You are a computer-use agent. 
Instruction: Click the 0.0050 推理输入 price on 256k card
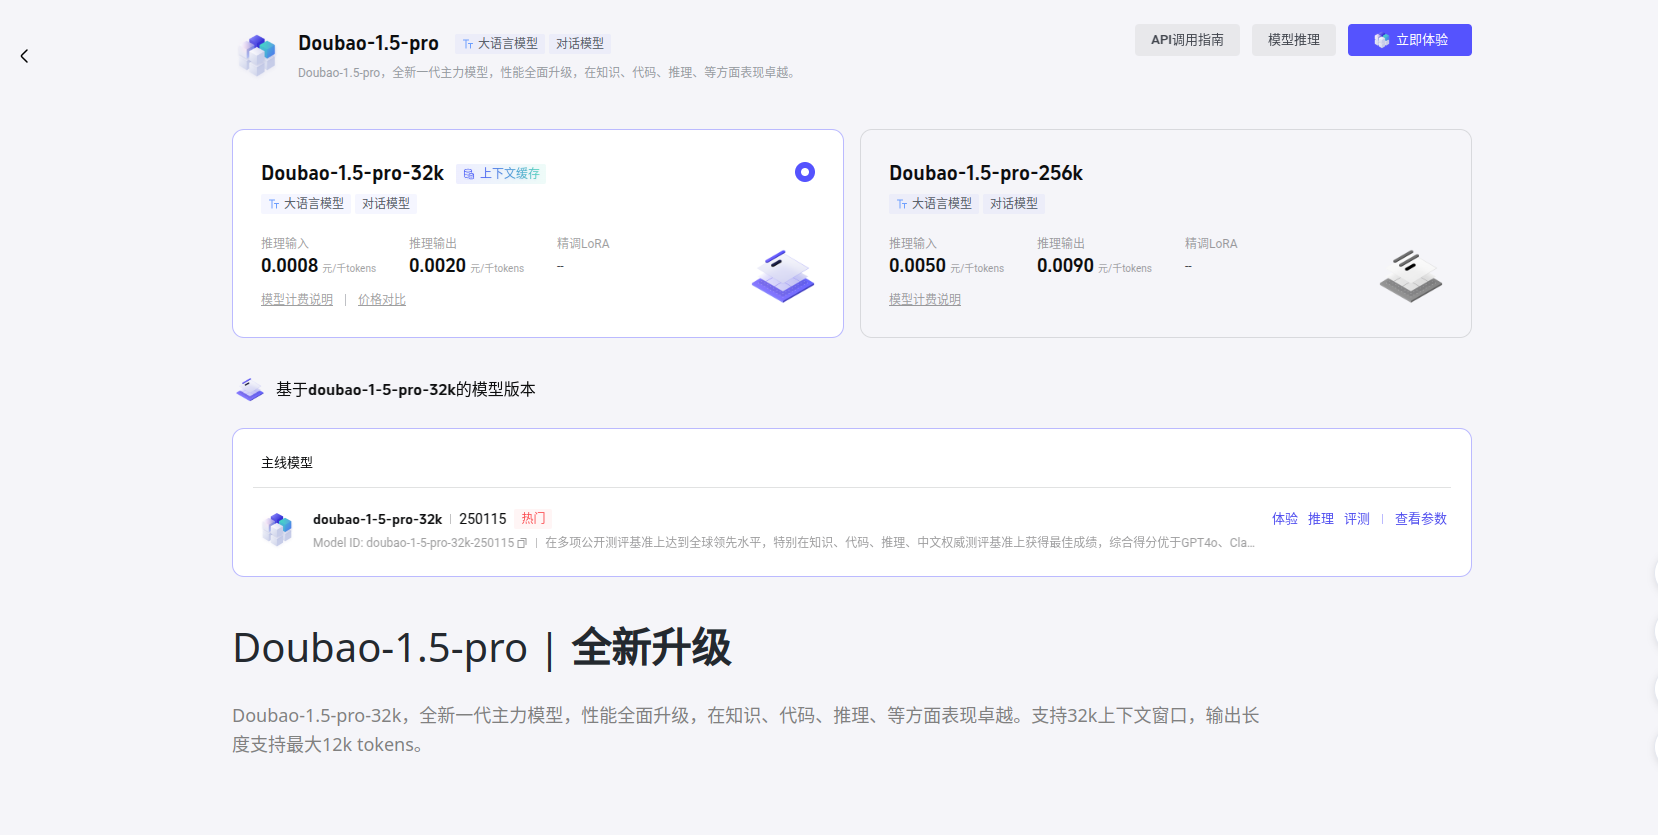tap(918, 266)
